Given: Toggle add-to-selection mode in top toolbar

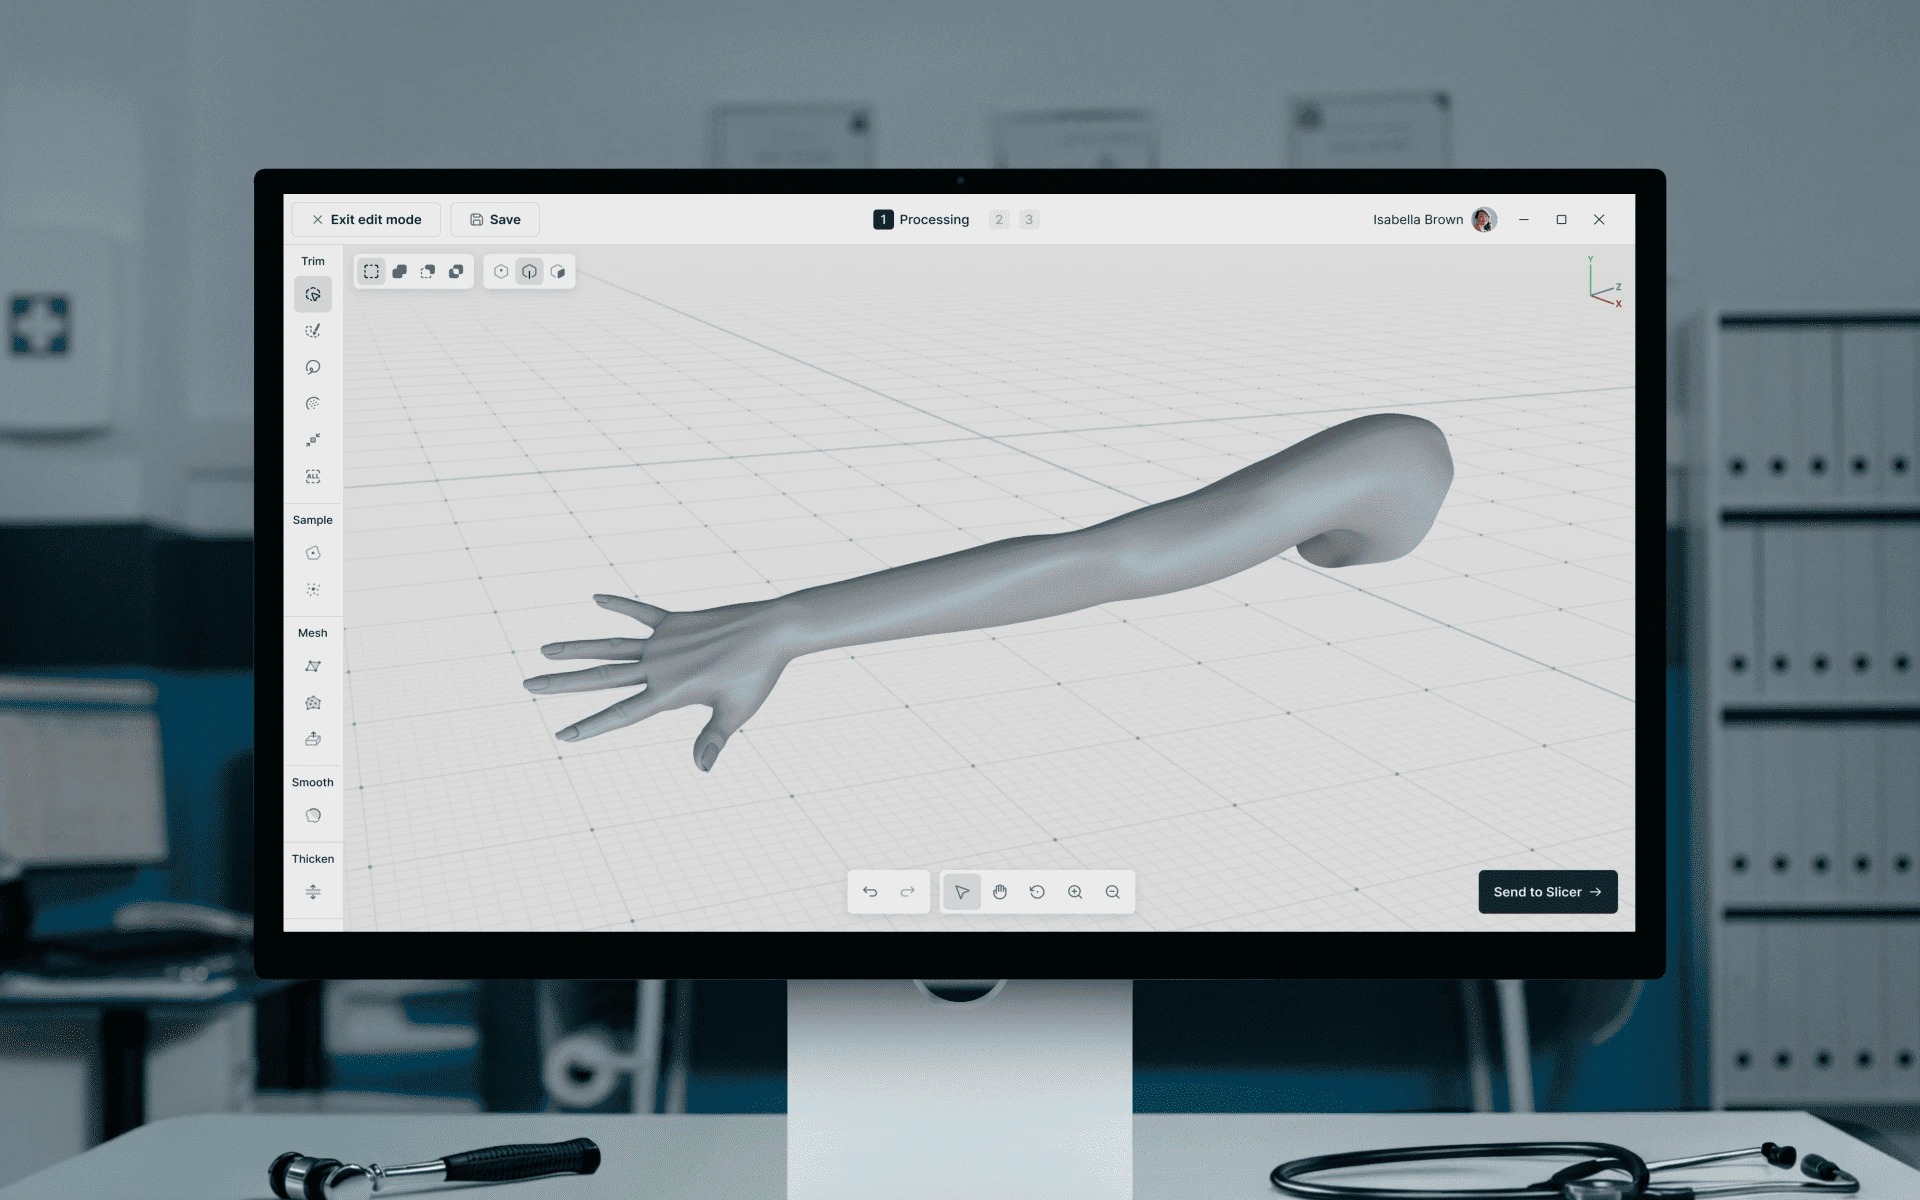Looking at the screenshot, I should click(400, 271).
